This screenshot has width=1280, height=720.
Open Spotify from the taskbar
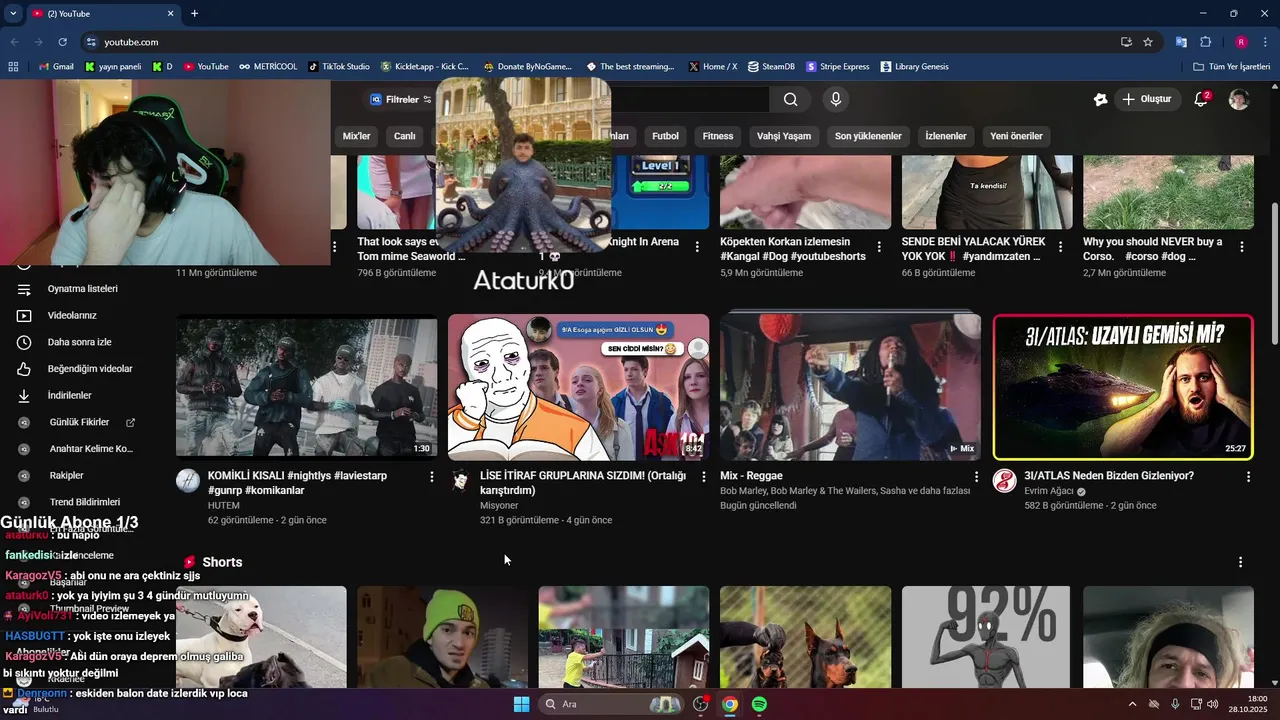(x=759, y=704)
